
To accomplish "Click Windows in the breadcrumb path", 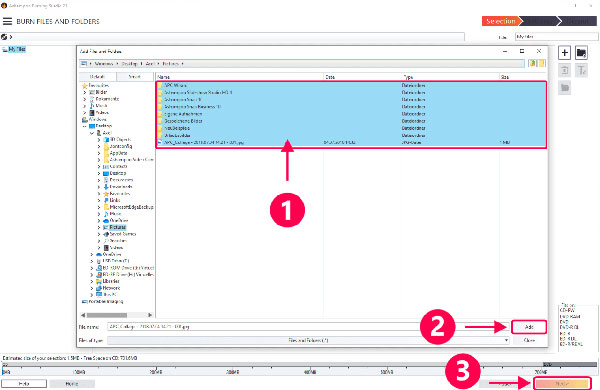I will tap(104, 64).
